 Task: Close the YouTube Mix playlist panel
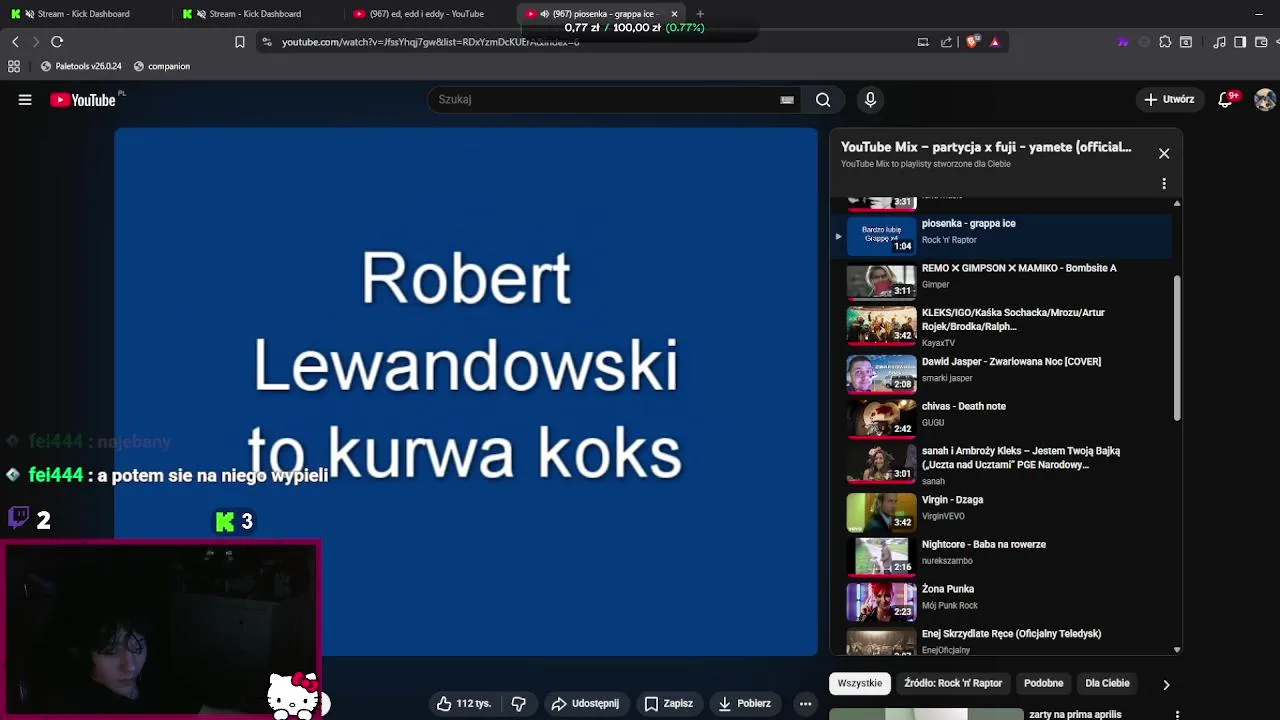click(x=1164, y=154)
